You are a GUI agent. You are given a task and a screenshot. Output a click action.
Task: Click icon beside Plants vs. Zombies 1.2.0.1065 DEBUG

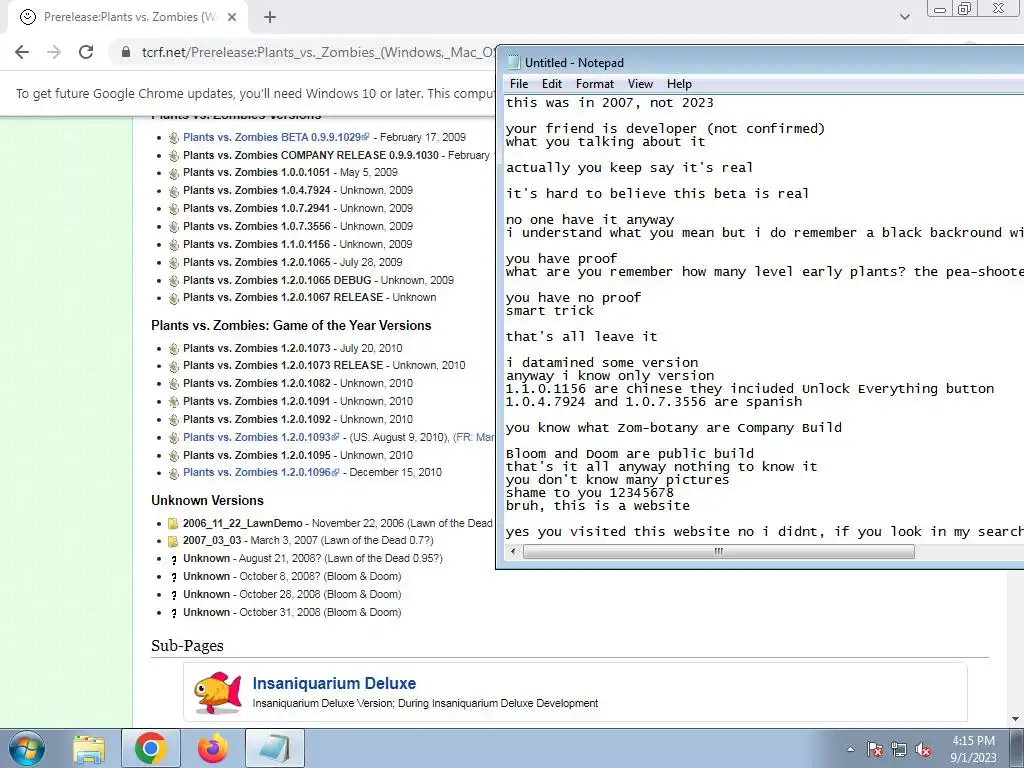point(174,281)
